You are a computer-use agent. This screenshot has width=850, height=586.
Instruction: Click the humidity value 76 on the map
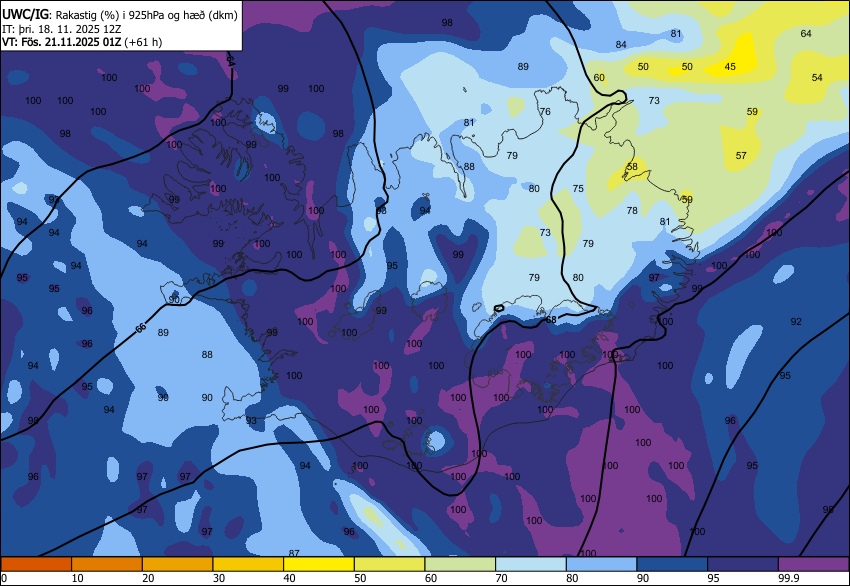pos(545,112)
